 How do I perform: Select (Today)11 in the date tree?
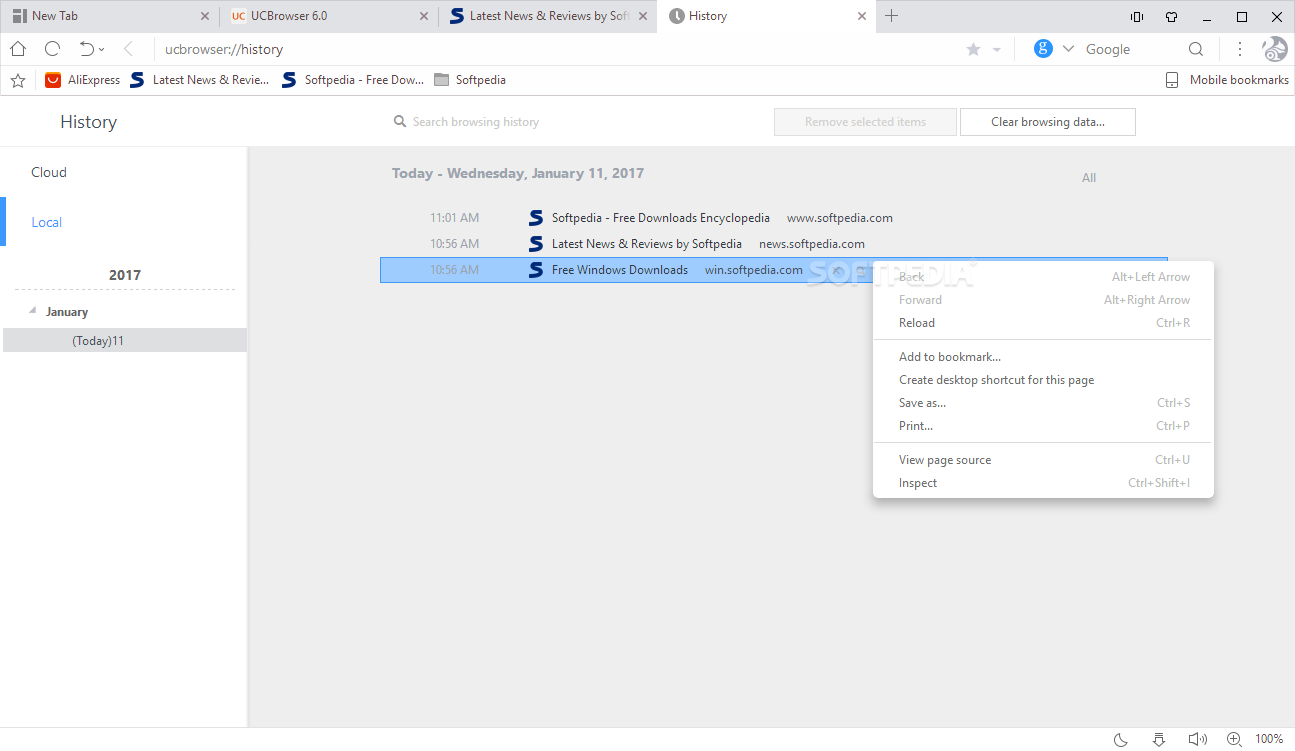pyautogui.click(x=125, y=340)
